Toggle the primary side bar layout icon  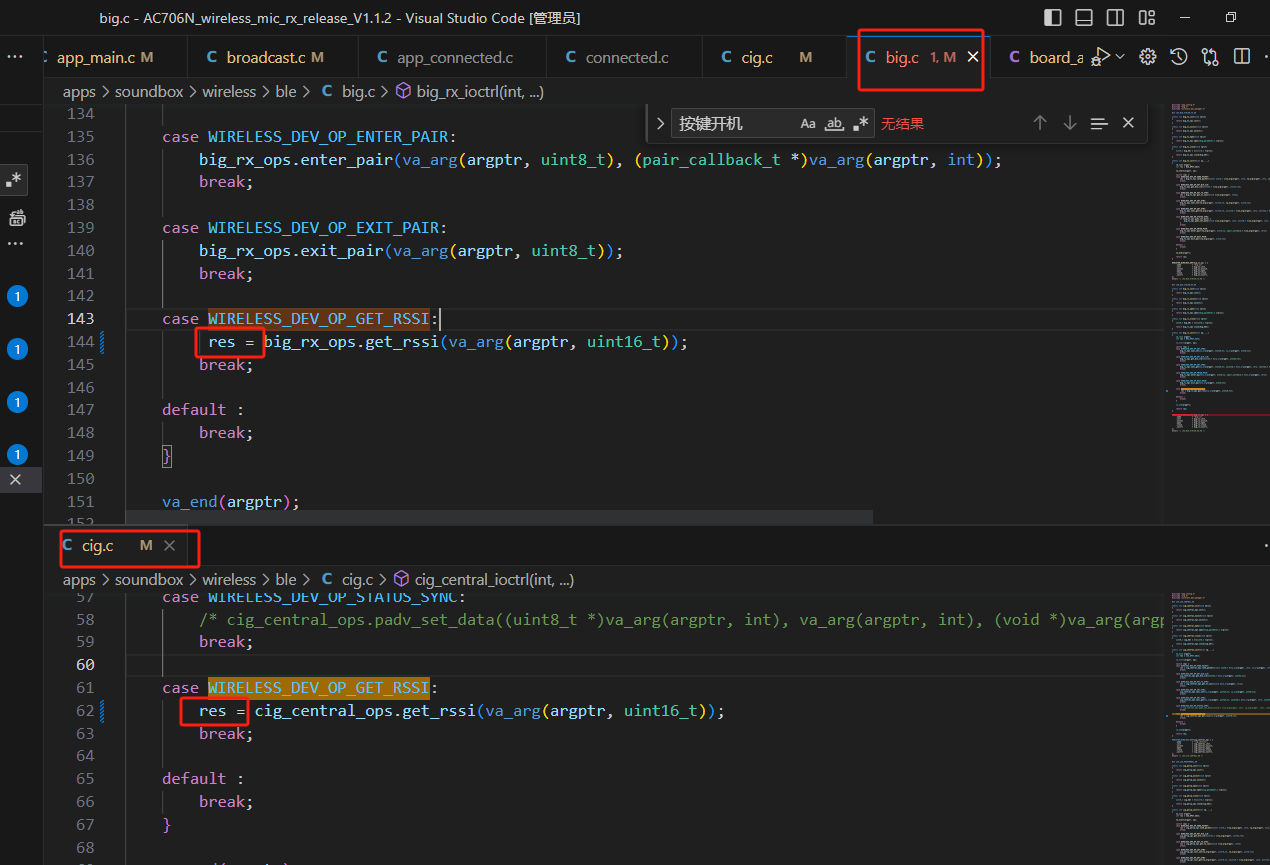1052,17
